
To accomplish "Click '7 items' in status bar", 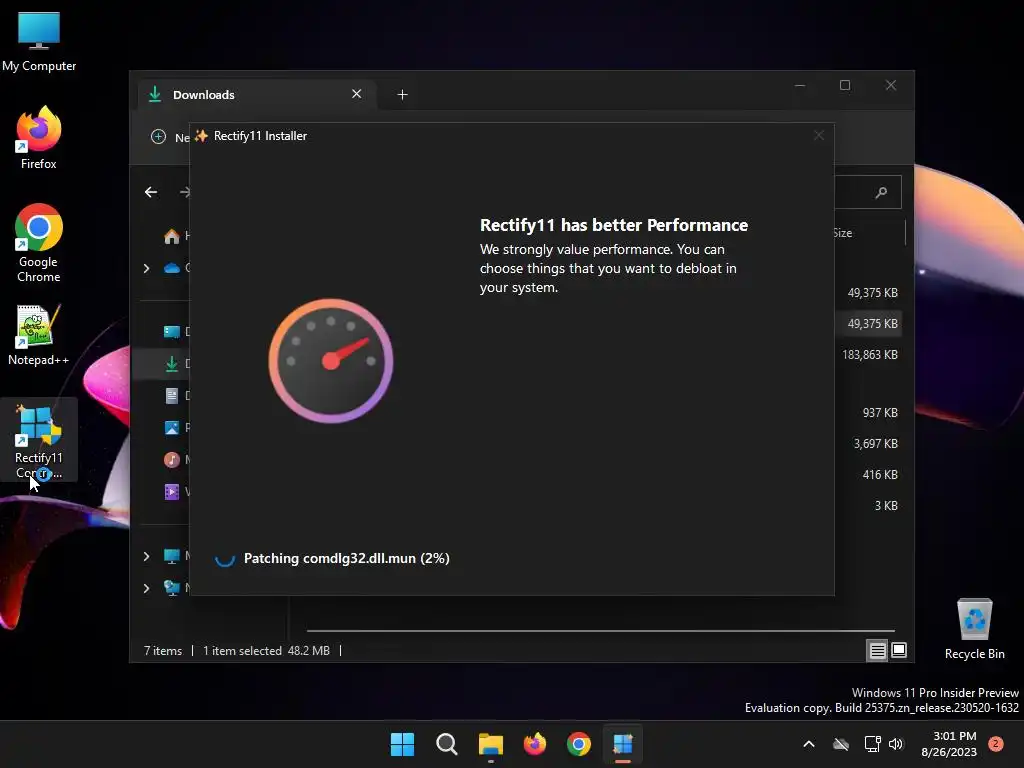I will click(163, 650).
